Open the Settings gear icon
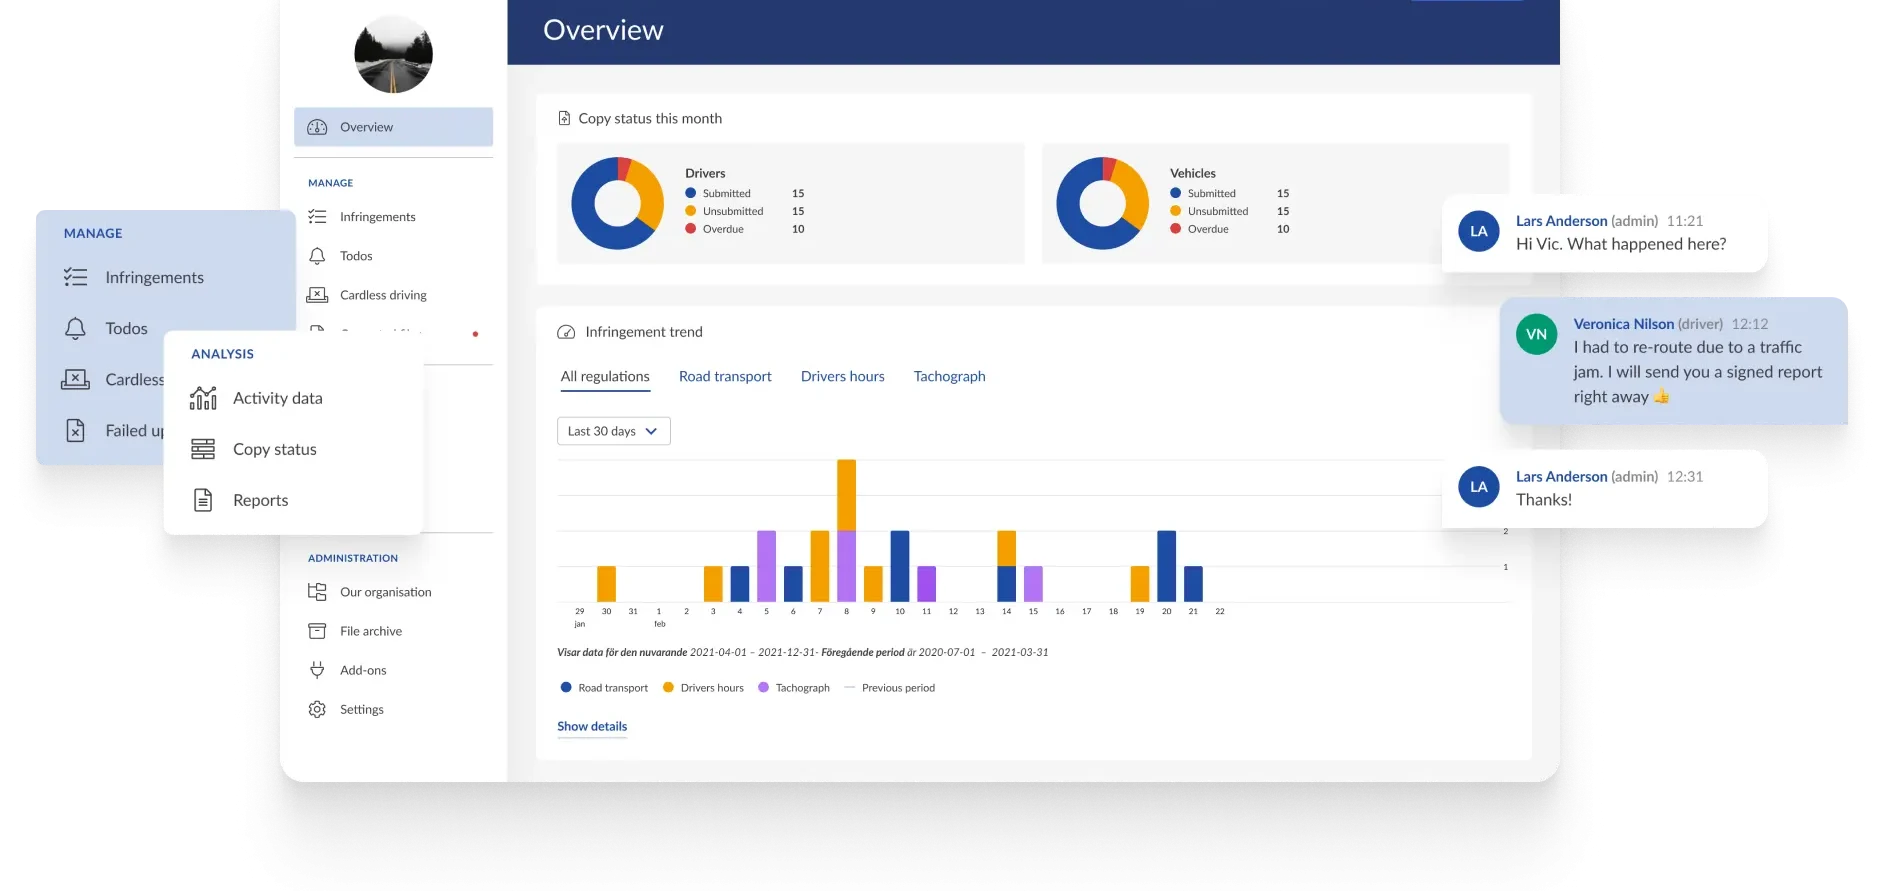1884x891 pixels. pyautogui.click(x=317, y=709)
